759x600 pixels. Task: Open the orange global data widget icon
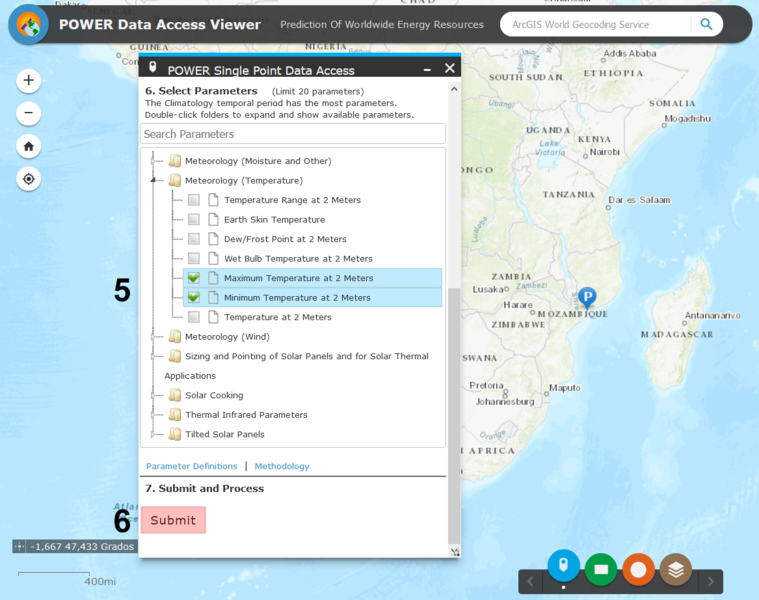(638, 570)
